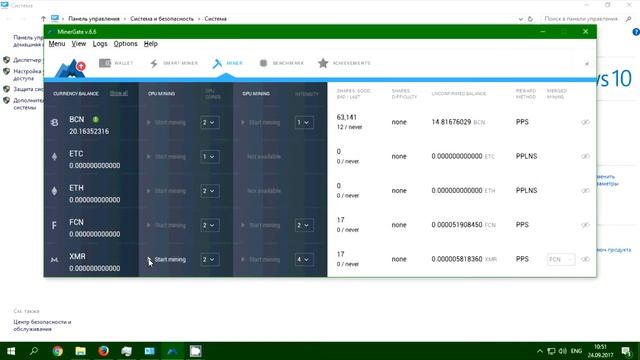640x360 pixels.
Task: Click XMR unconfirmed balance 0.000005818360
Action: [x=457, y=259]
